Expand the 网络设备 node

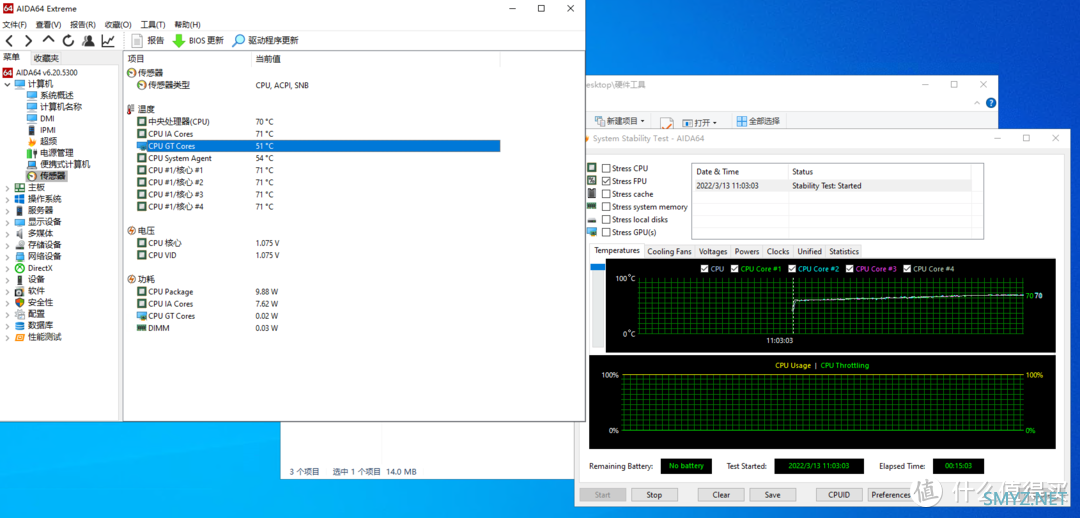(7, 256)
